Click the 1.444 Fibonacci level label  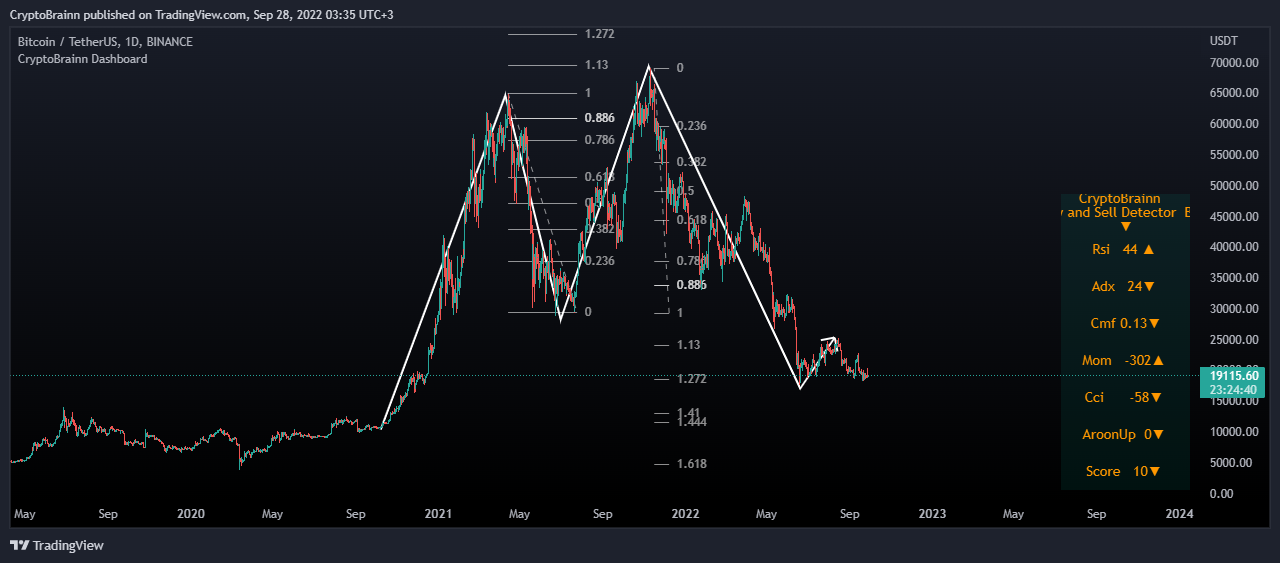[692, 422]
